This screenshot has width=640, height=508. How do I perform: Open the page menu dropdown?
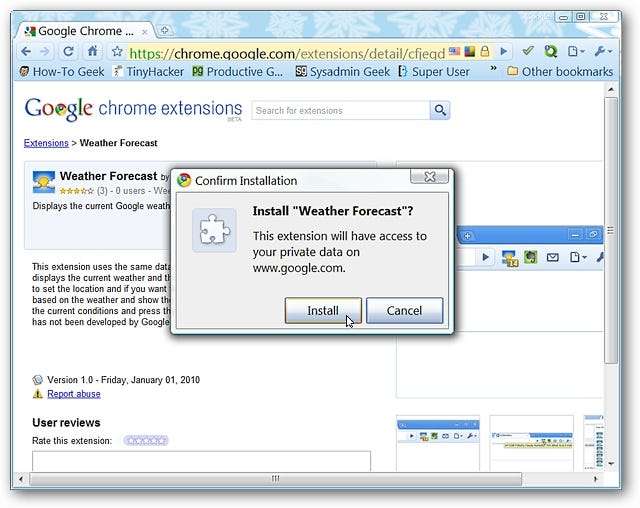pos(576,51)
